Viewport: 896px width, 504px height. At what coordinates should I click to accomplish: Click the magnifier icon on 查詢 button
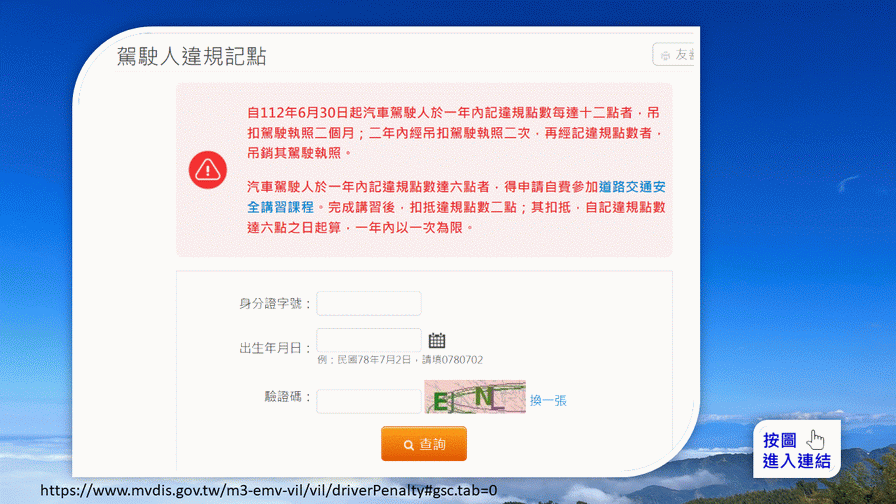click(x=409, y=445)
